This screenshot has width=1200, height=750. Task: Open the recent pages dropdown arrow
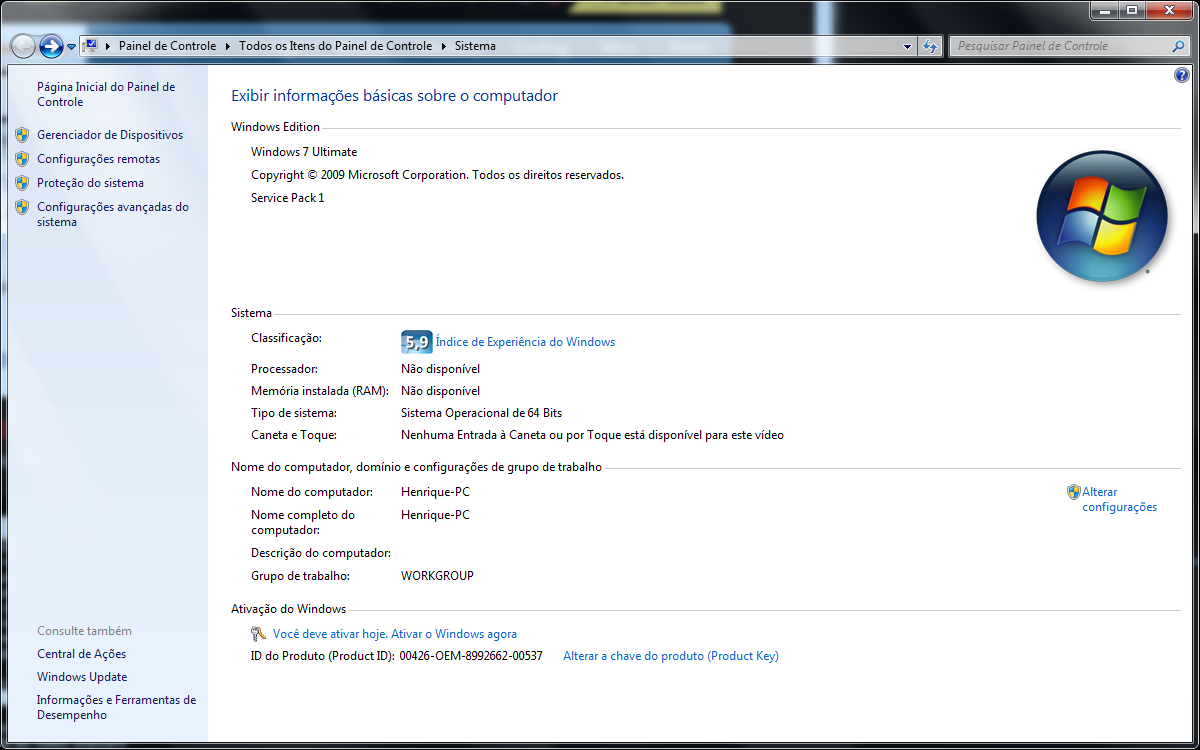click(x=72, y=47)
